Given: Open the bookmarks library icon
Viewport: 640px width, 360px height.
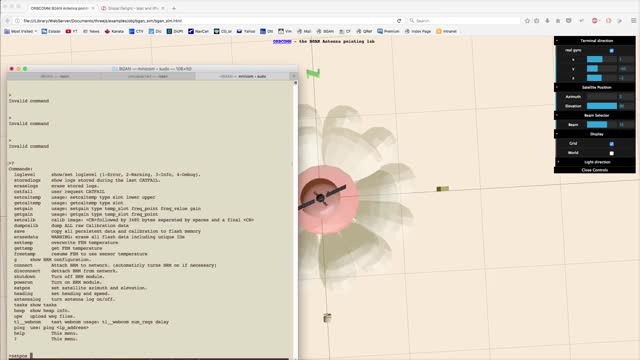Looking at the screenshot, I should point(537,21).
